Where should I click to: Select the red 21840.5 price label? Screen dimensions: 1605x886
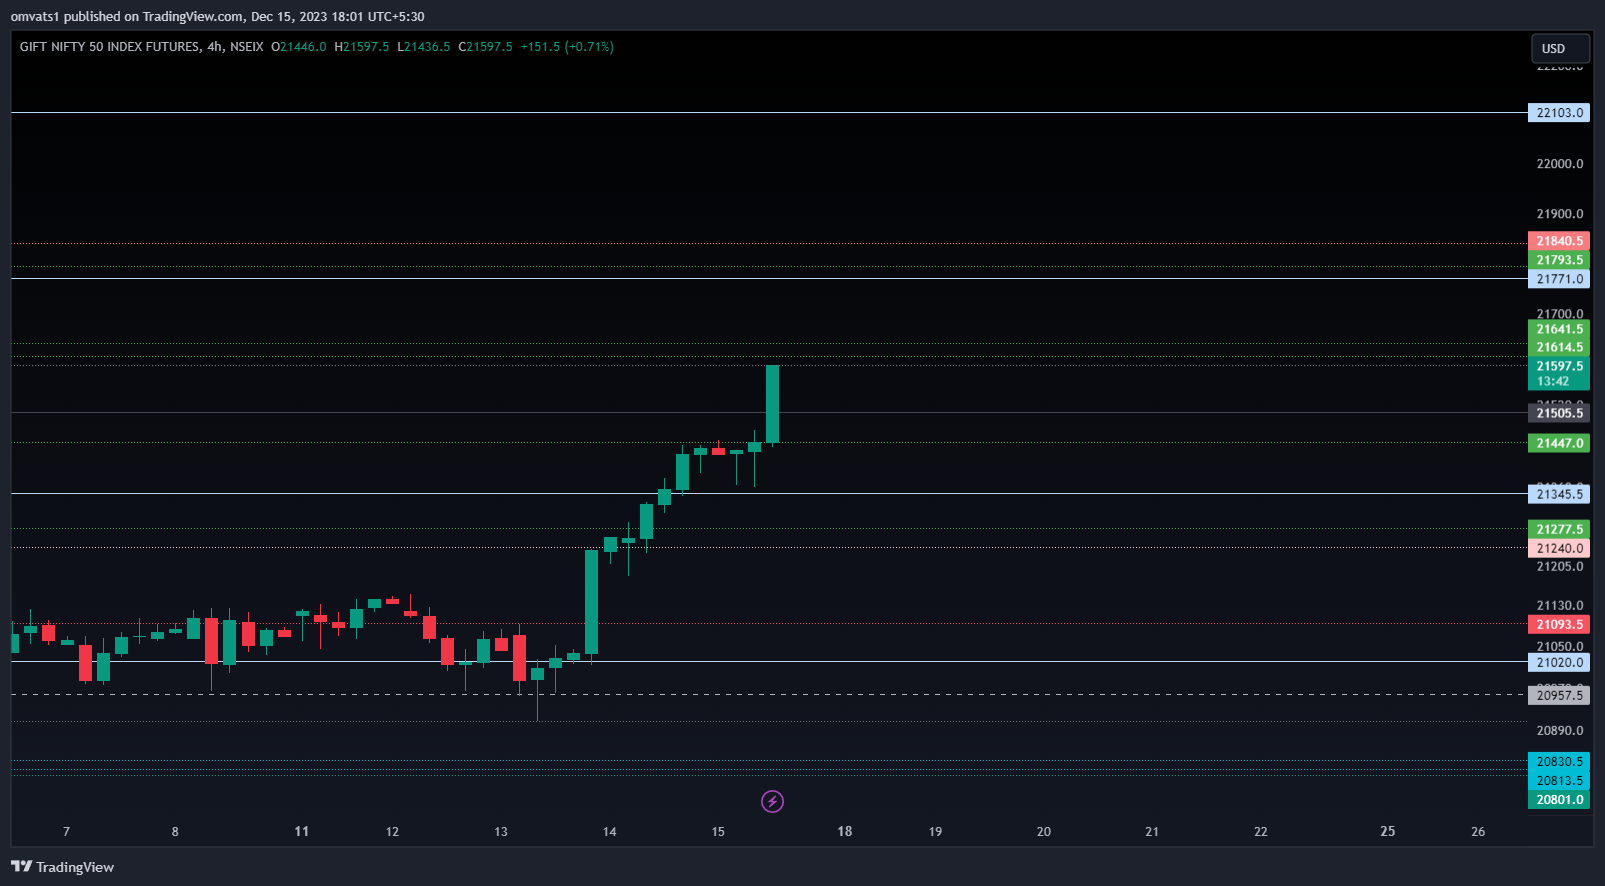tap(1559, 241)
